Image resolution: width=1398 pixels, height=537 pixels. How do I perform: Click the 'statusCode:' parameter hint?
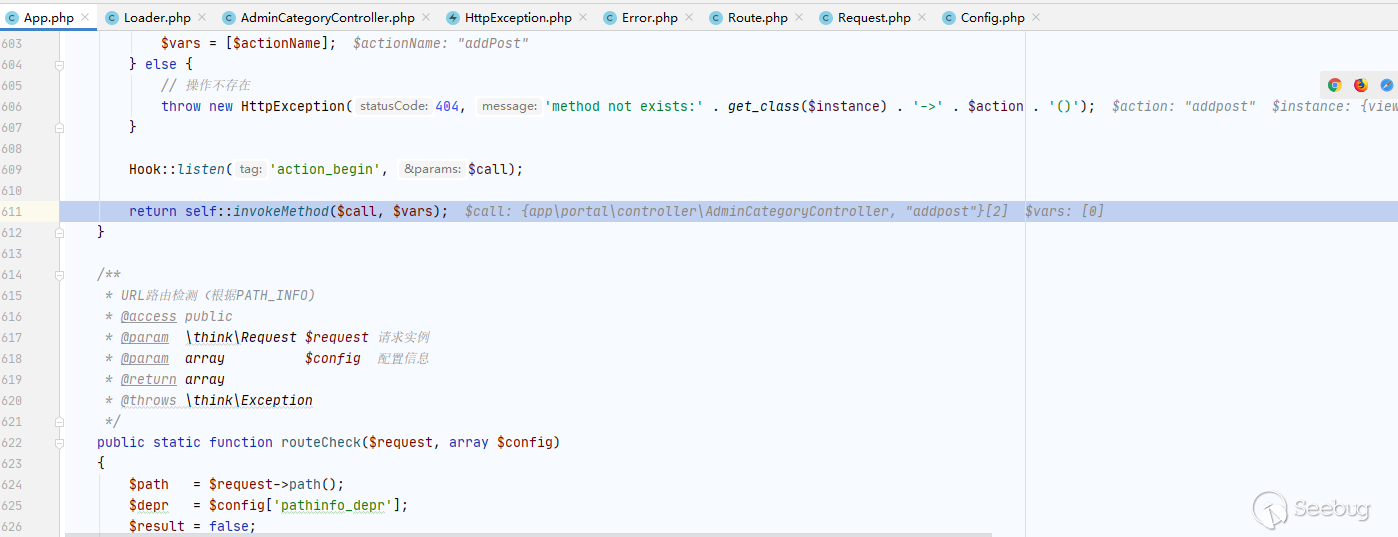pos(394,106)
